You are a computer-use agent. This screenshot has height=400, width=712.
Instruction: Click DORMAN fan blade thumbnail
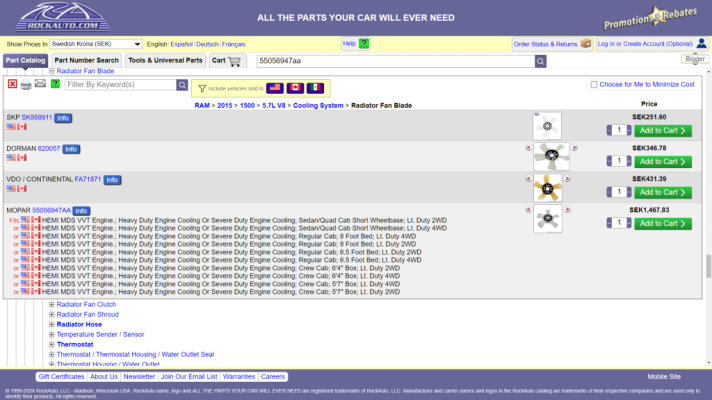pyautogui.click(x=551, y=156)
